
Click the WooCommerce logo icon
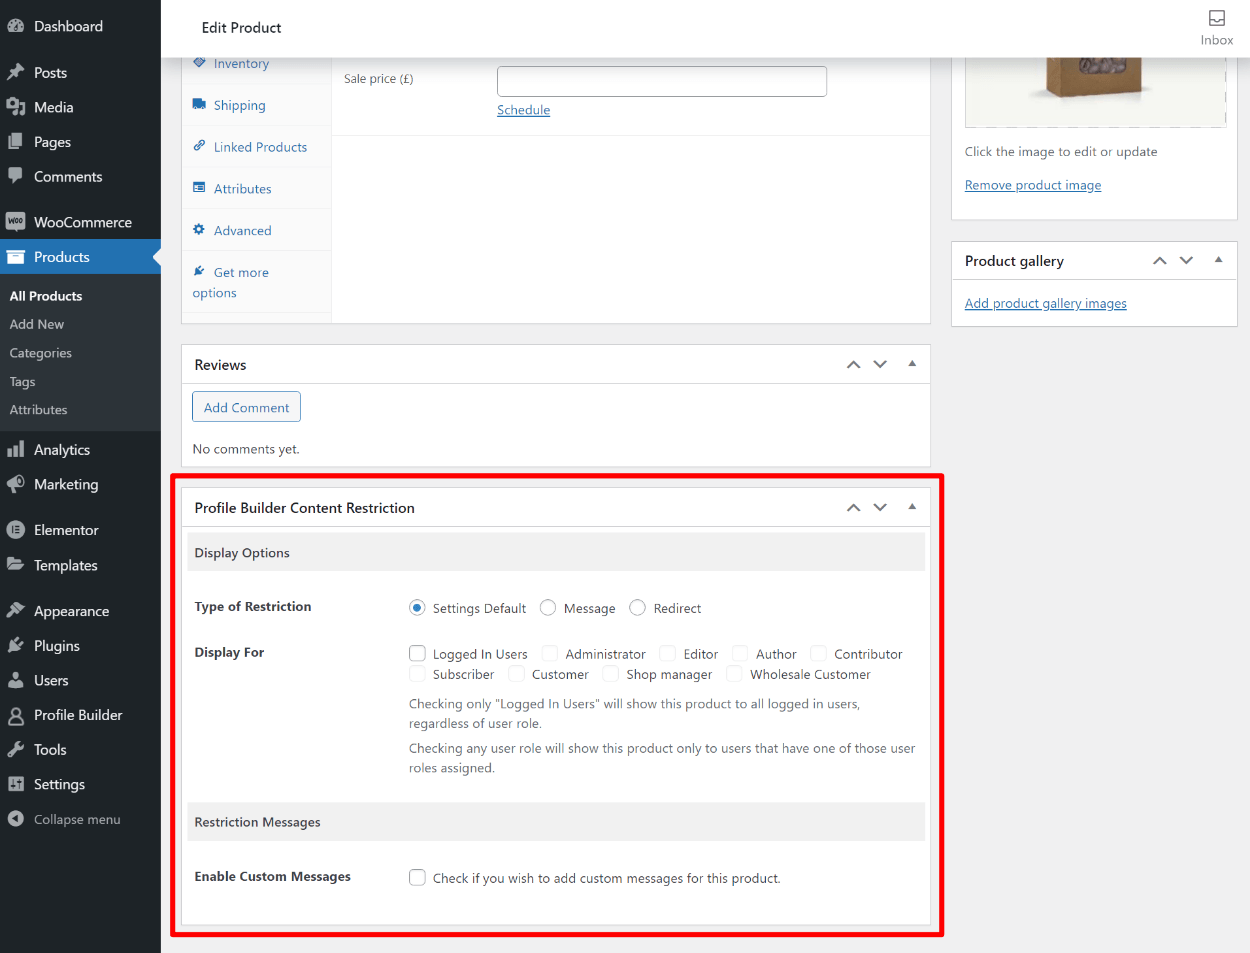pyautogui.click(x=15, y=222)
